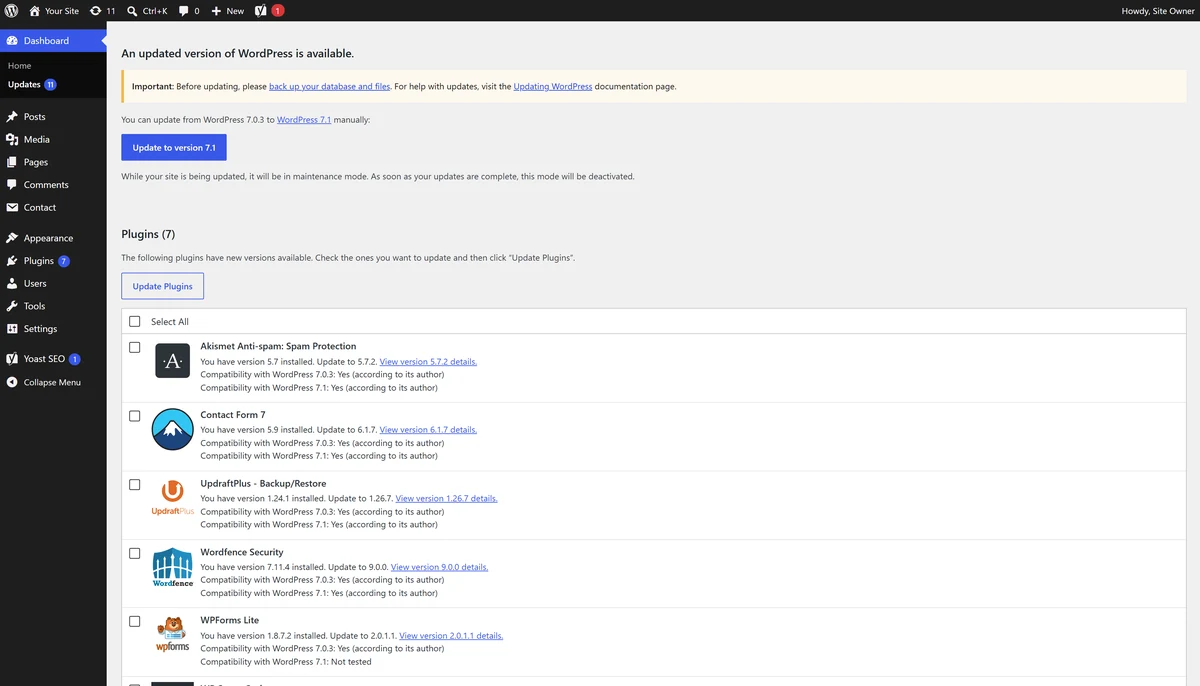Open the Updating WordPress documentation link
The height and width of the screenshot is (686, 1200).
(553, 87)
